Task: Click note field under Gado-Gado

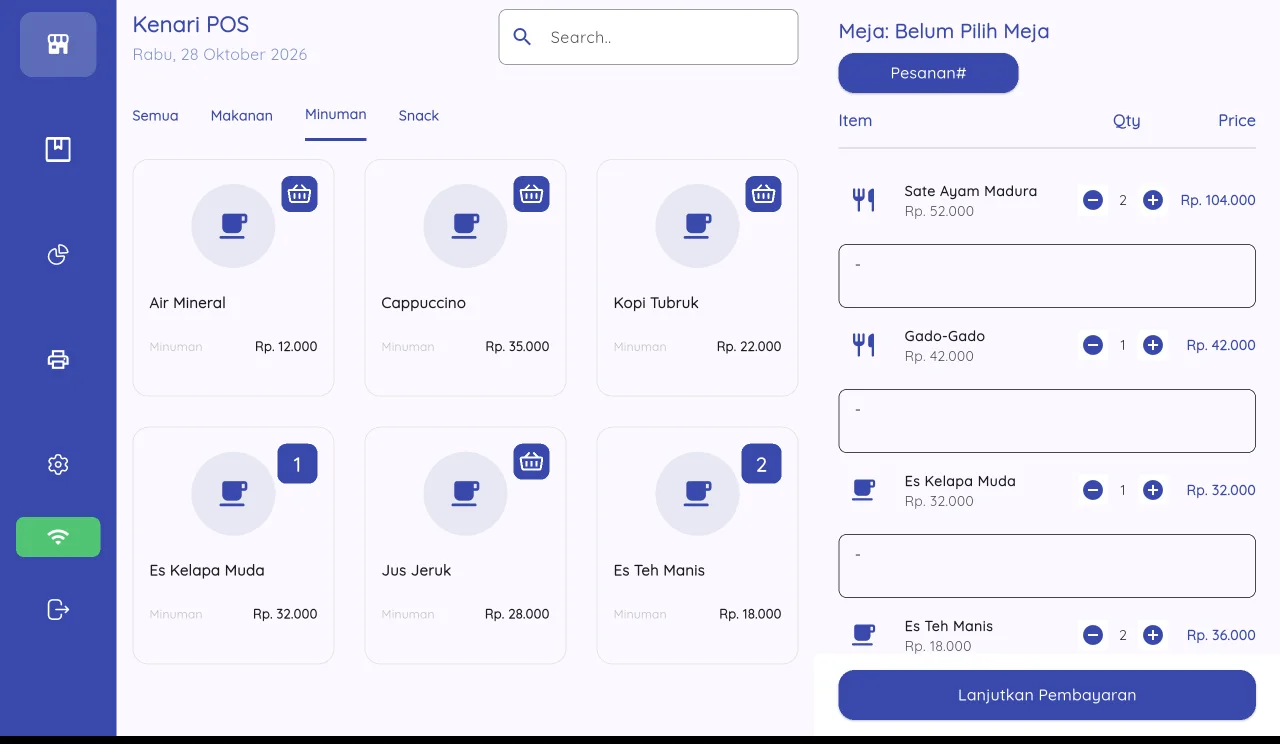Action: click(1047, 421)
